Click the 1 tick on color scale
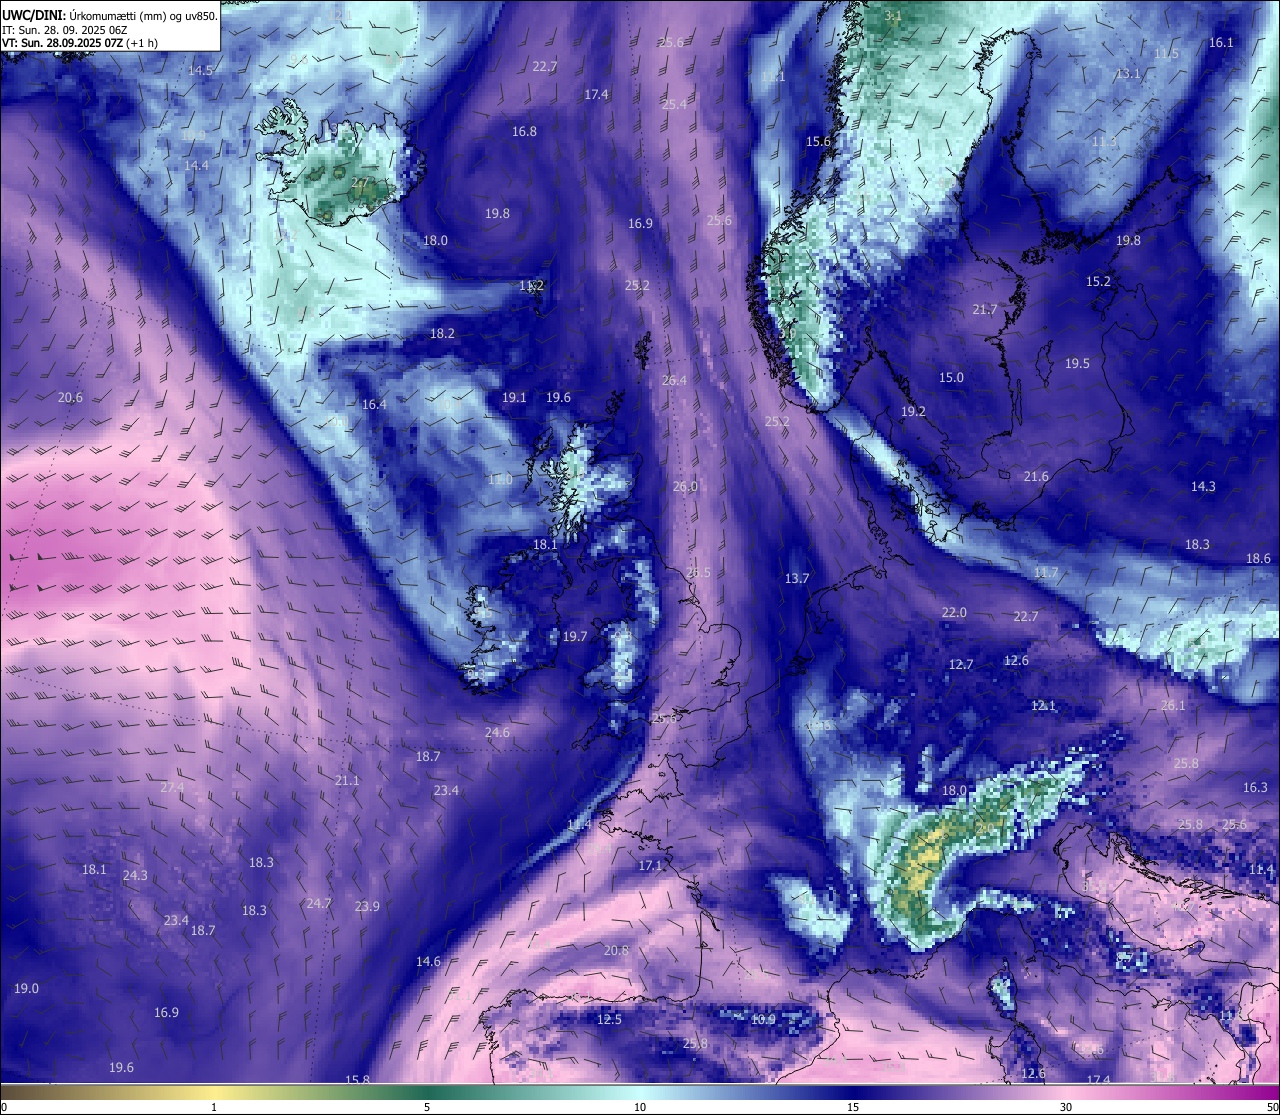 coord(214,1106)
